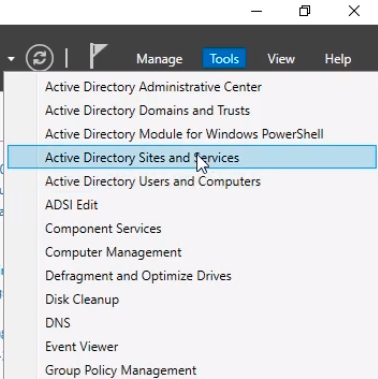Choose Computer Management from Tools menu
This screenshot has height=379, width=378.
[x=192, y=252]
